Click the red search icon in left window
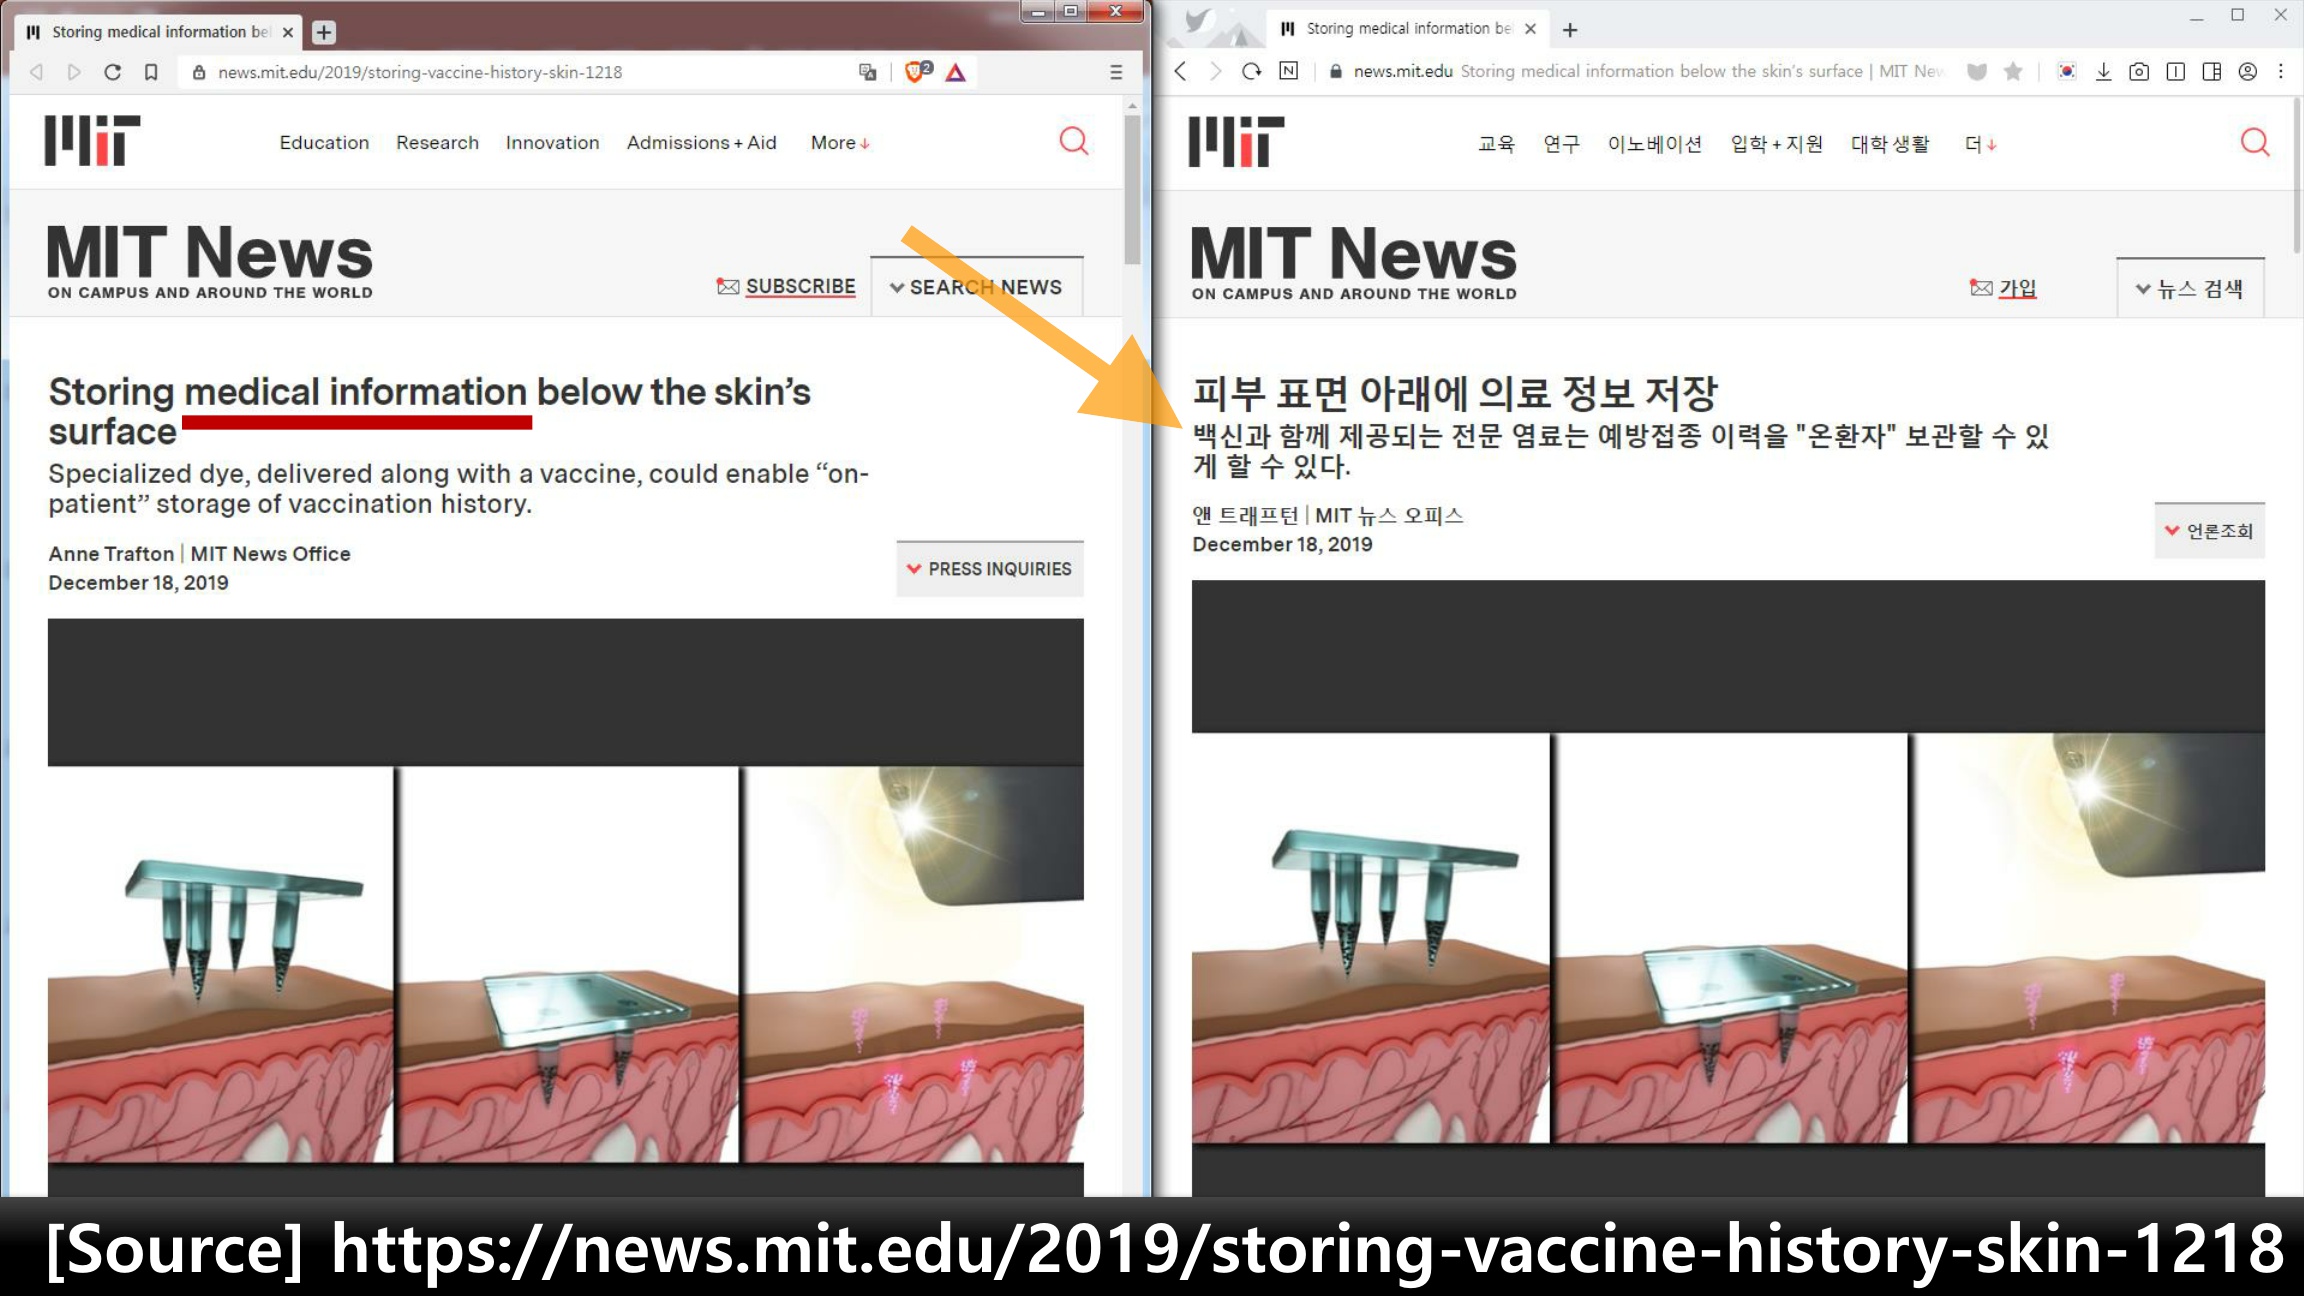This screenshot has height=1296, width=2304. point(1074,141)
